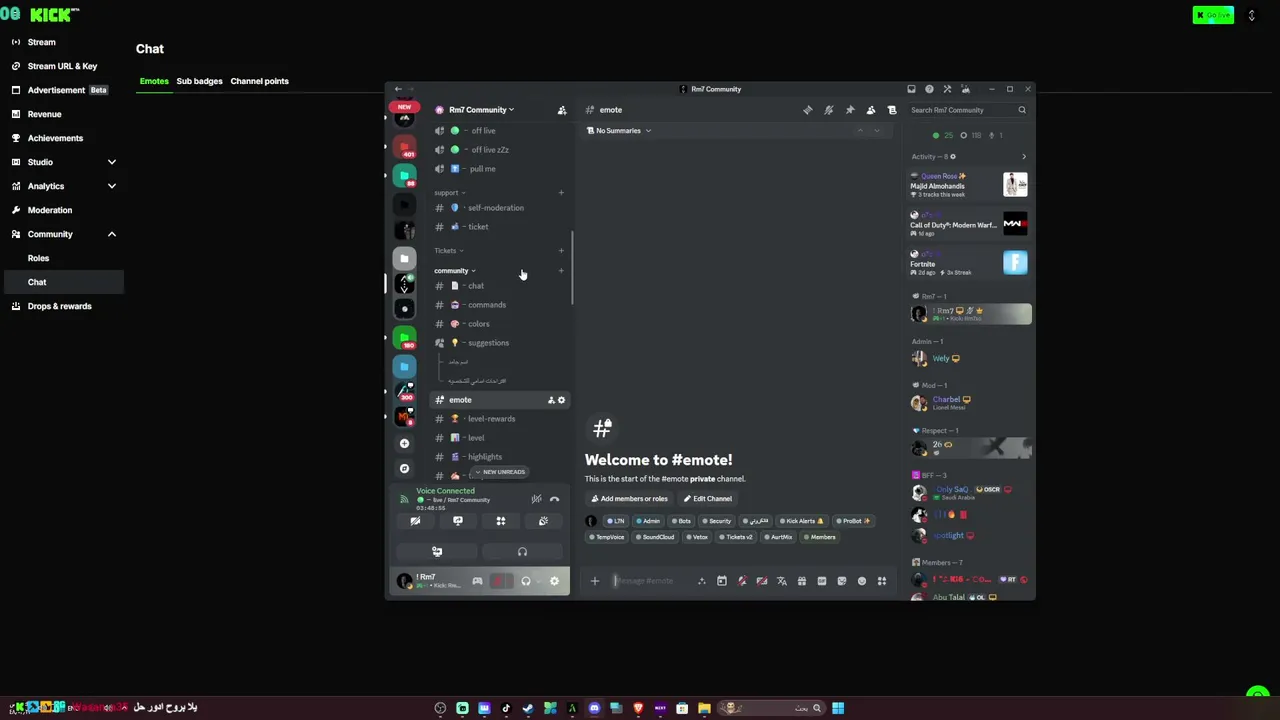Viewport: 1280px width, 720px height.
Task: Open the attachment plus button
Action: click(x=595, y=581)
